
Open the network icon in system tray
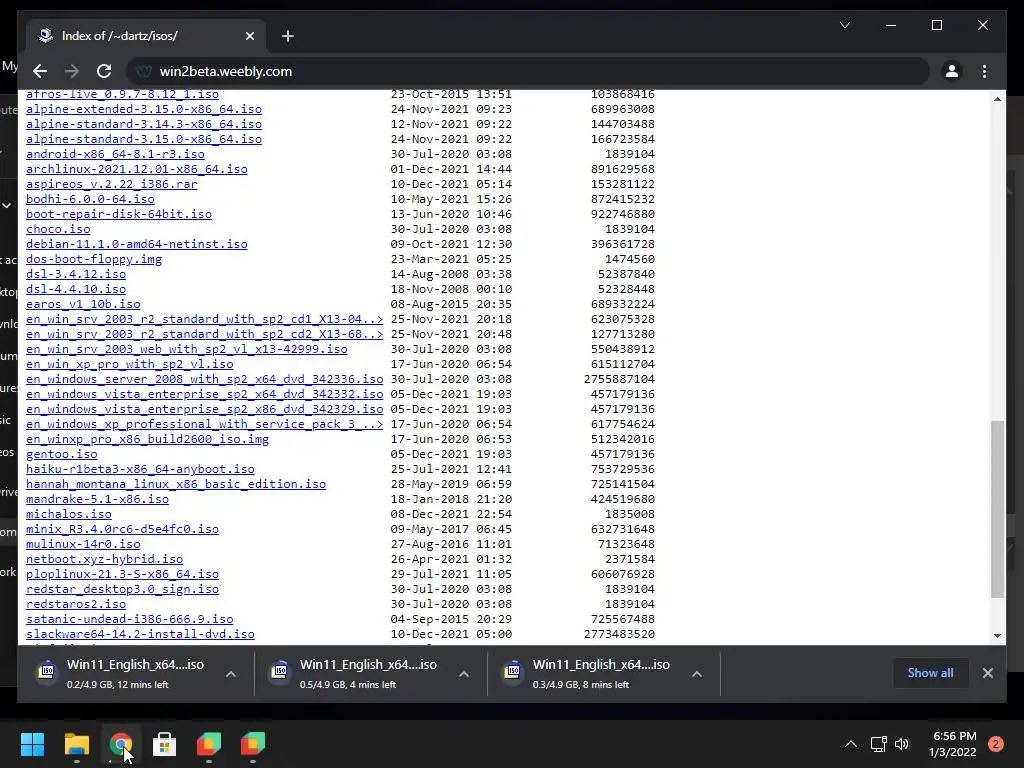(x=878, y=744)
